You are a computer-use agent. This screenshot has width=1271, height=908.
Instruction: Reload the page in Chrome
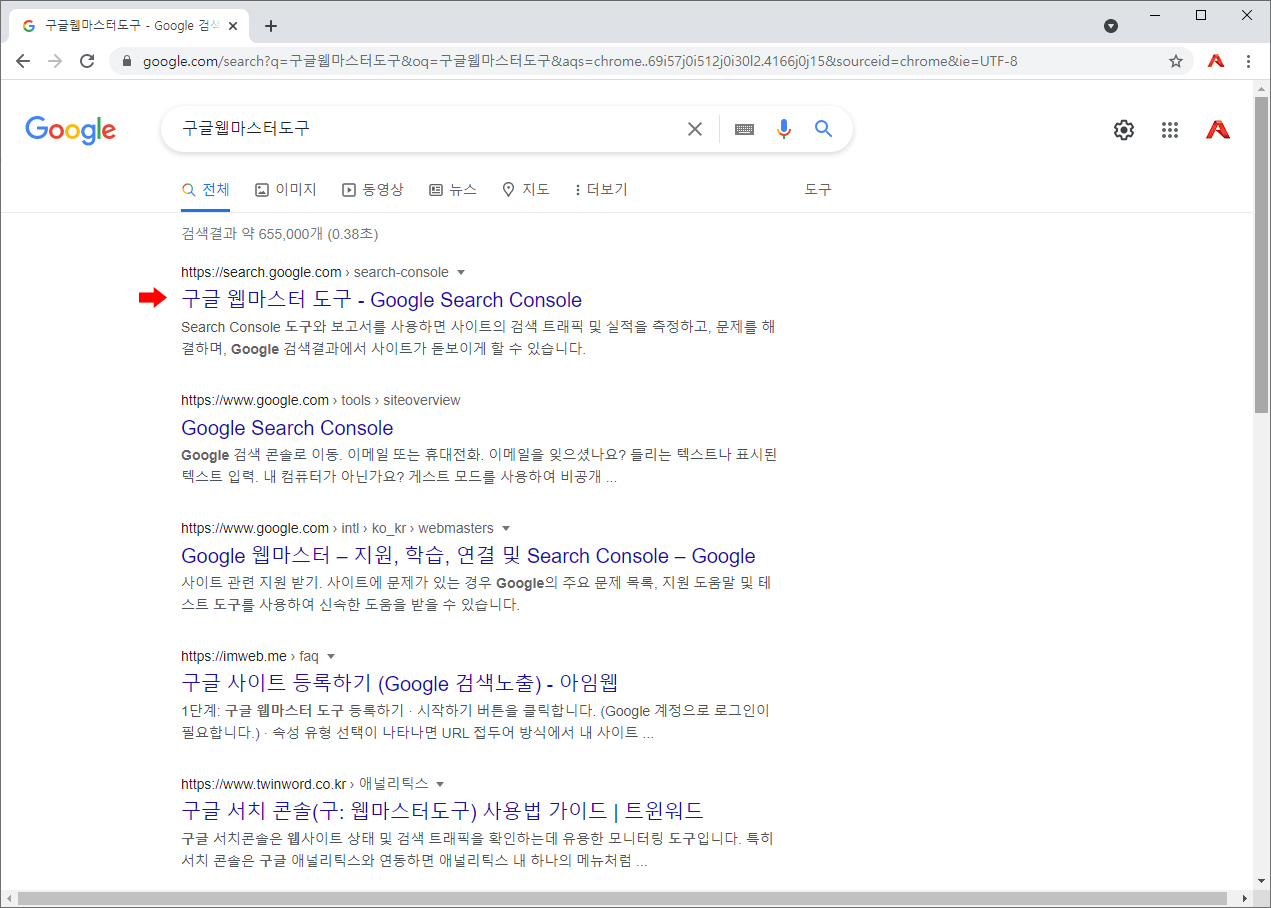coord(87,61)
